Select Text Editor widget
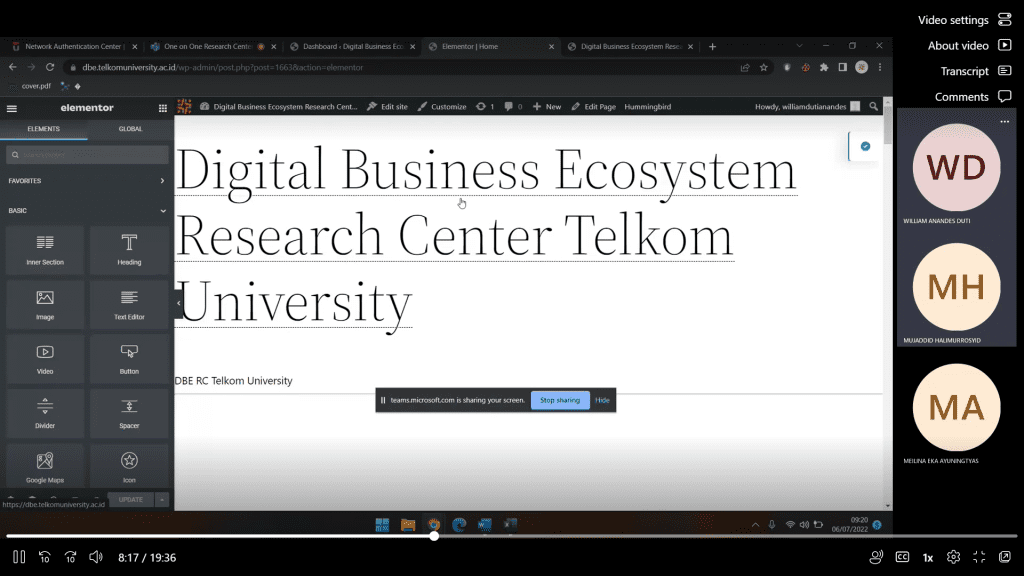The image size is (1024, 576). point(129,305)
